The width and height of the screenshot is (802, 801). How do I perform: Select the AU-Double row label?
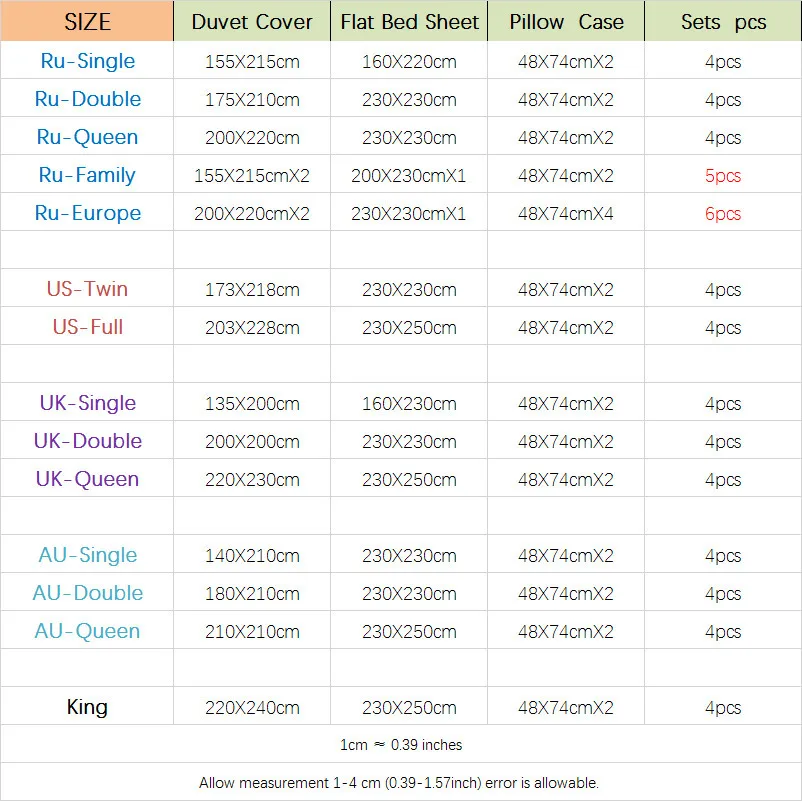click(x=87, y=593)
